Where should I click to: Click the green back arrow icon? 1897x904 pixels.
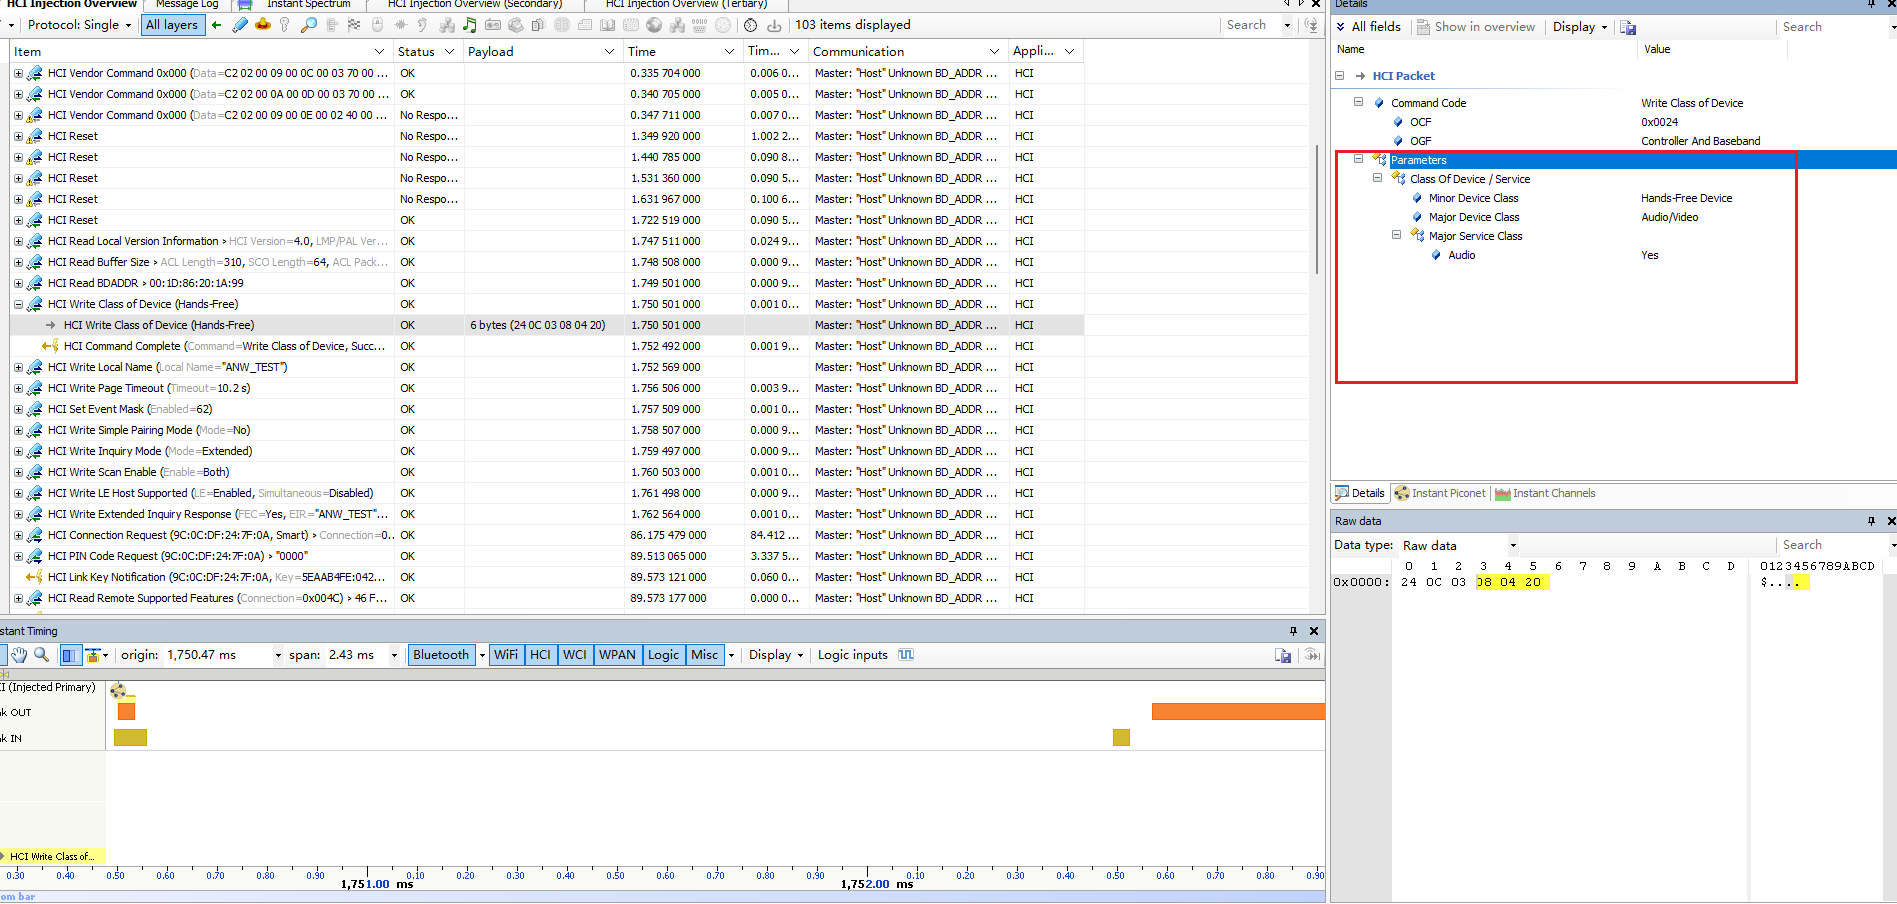pyautogui.click(x=216, y=25)
